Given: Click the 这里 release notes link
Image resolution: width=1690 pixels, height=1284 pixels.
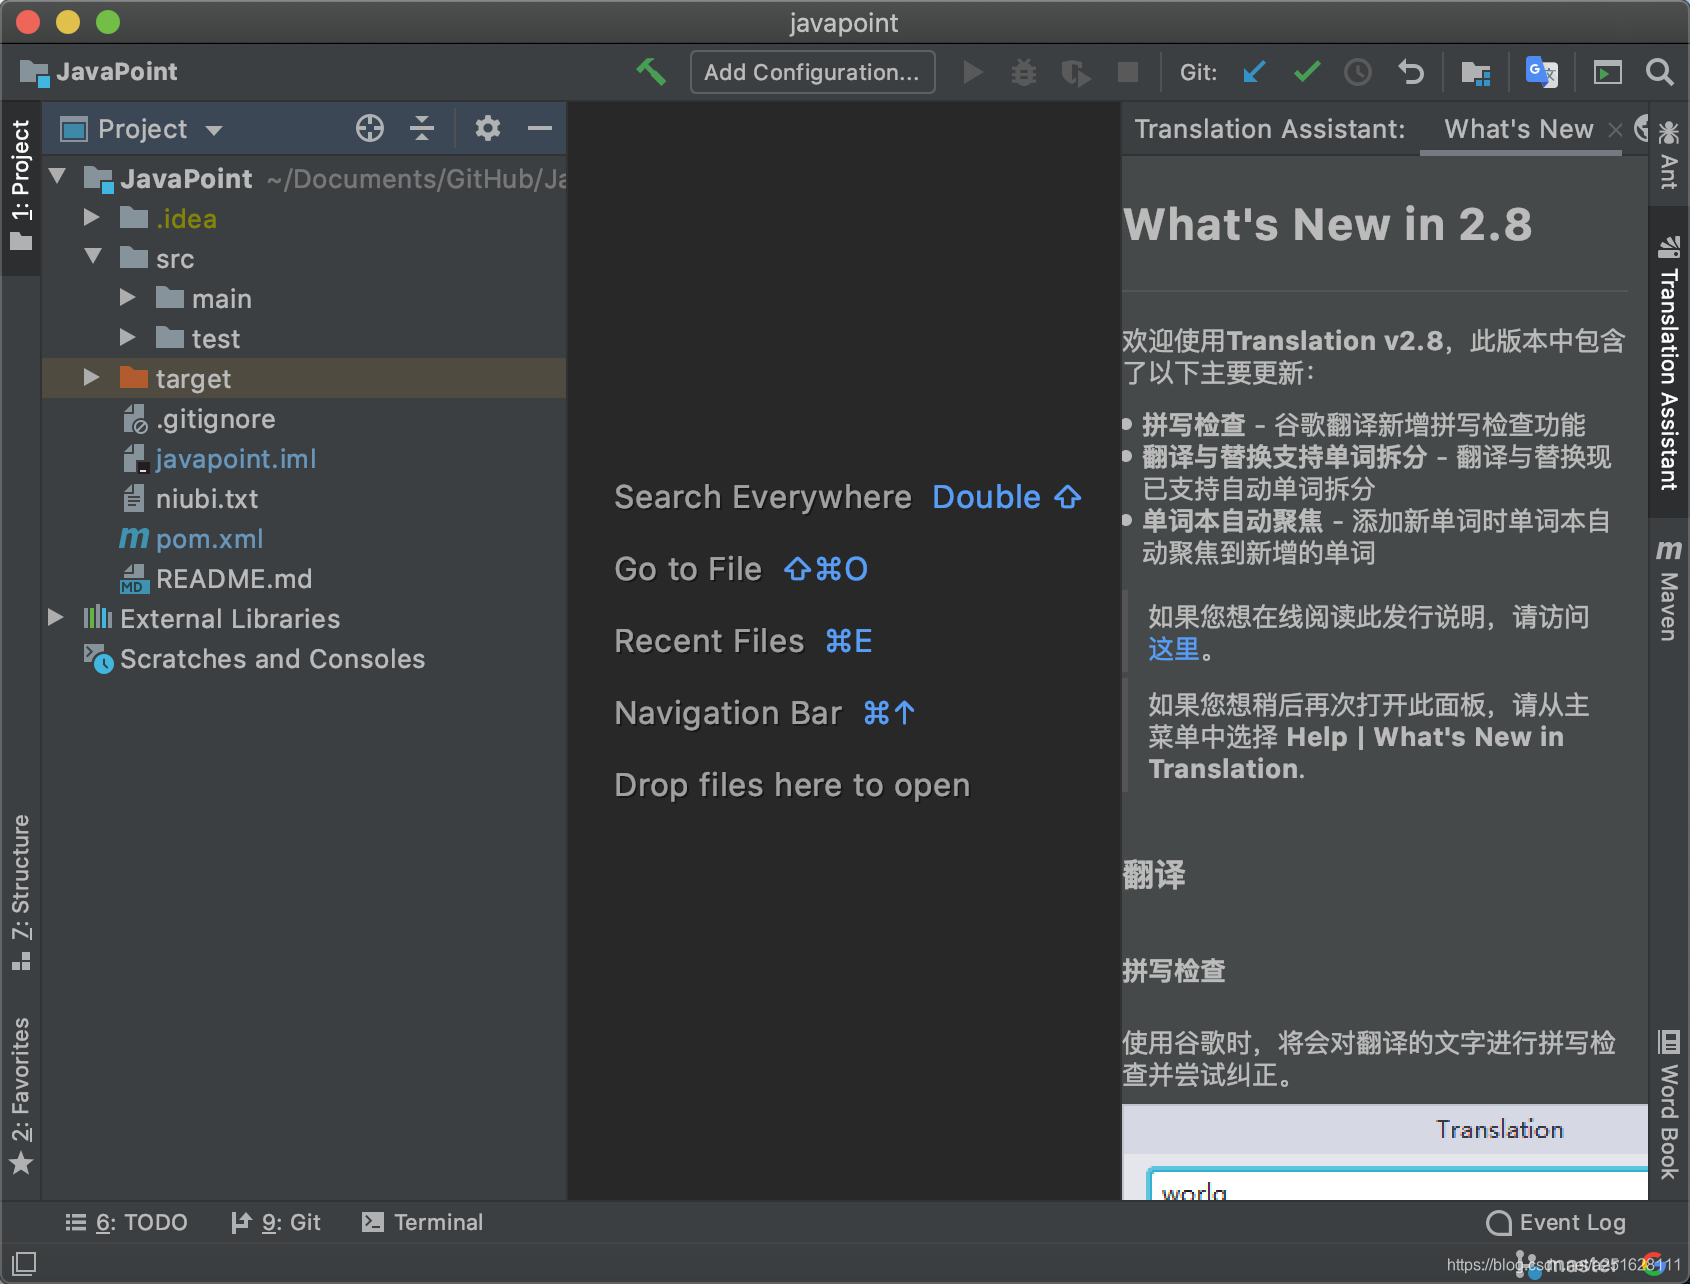Looking at the screenshot, I should 1173,649.
